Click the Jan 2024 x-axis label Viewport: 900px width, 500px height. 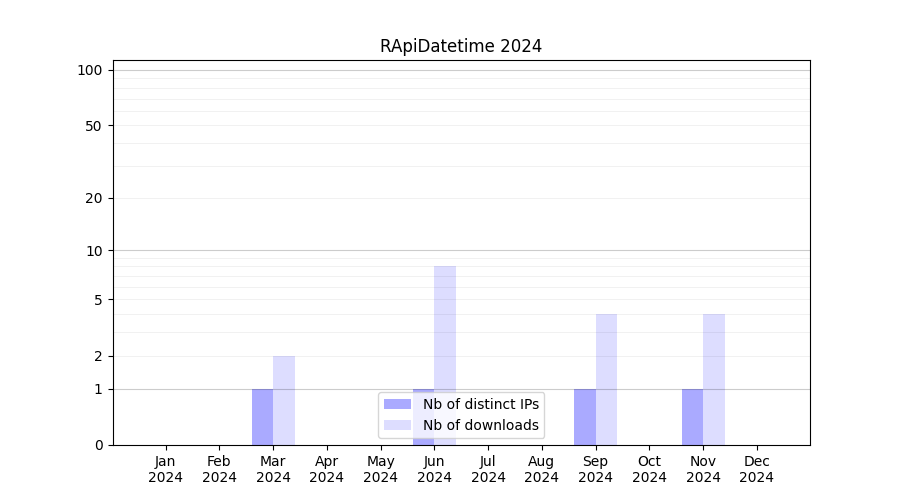coord(166,469)
